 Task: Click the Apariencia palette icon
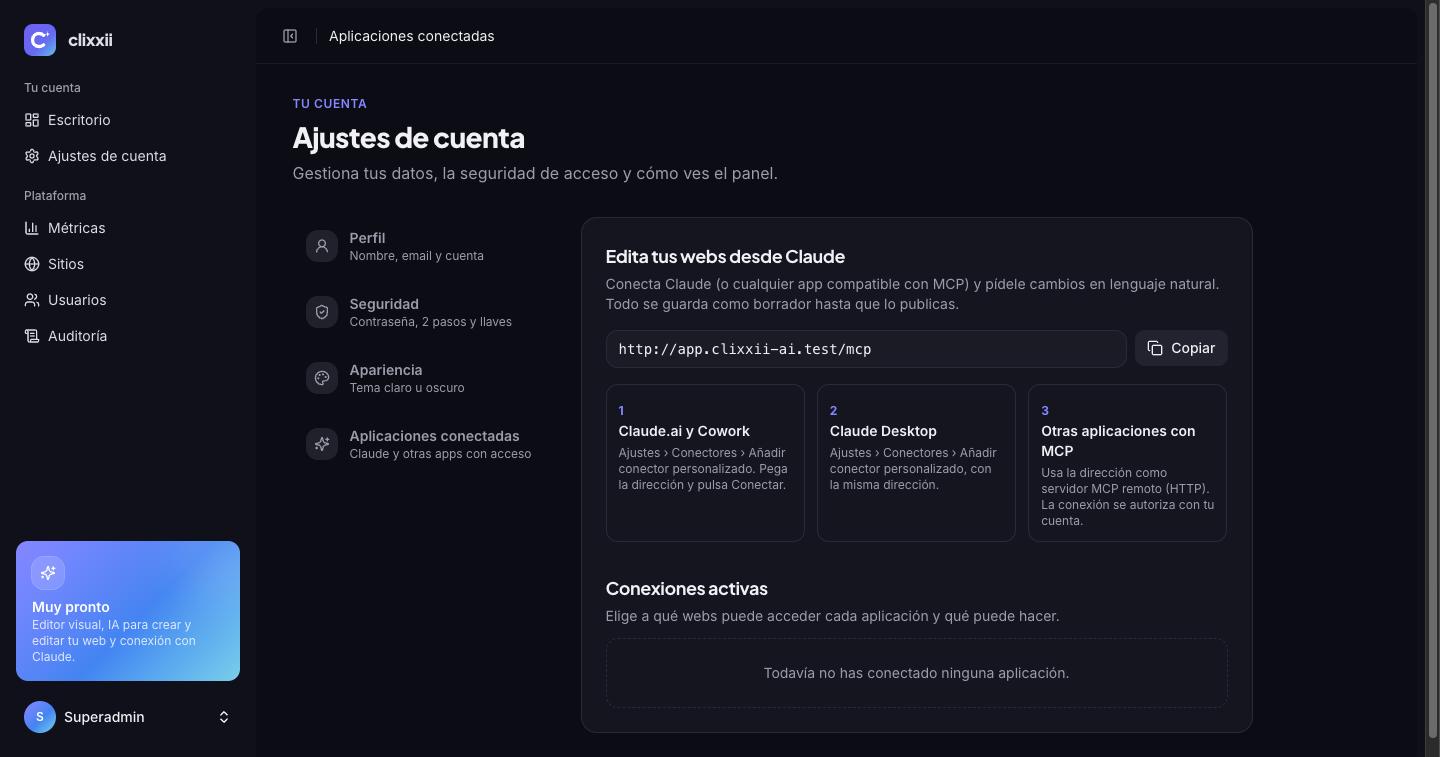click(x=322, y=378)
